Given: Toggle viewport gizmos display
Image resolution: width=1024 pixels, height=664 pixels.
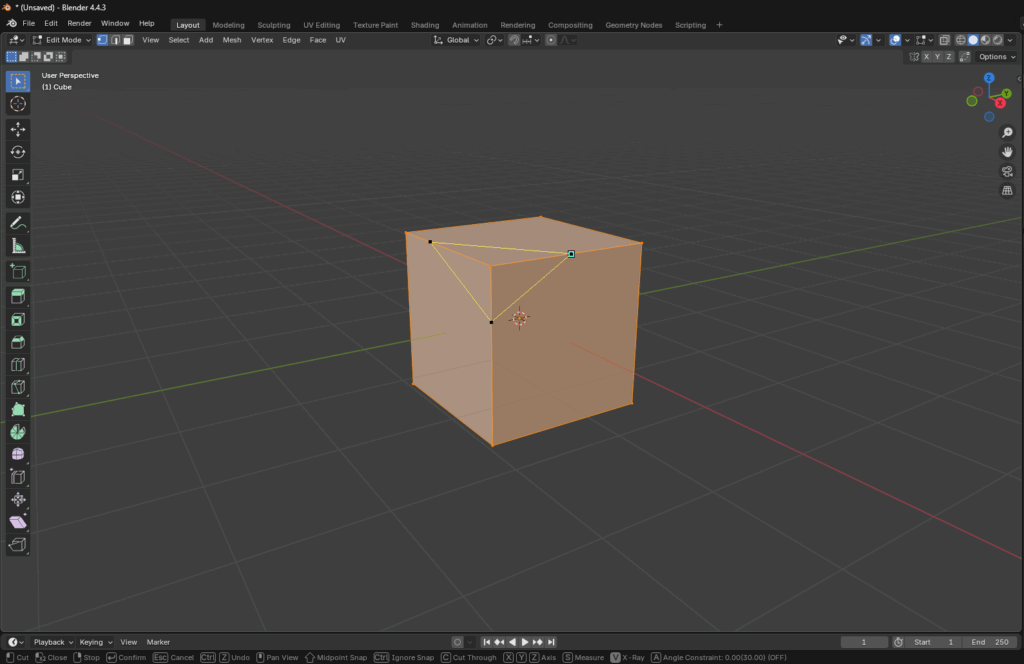Looking at the screenshot, I should coord(866,40).
